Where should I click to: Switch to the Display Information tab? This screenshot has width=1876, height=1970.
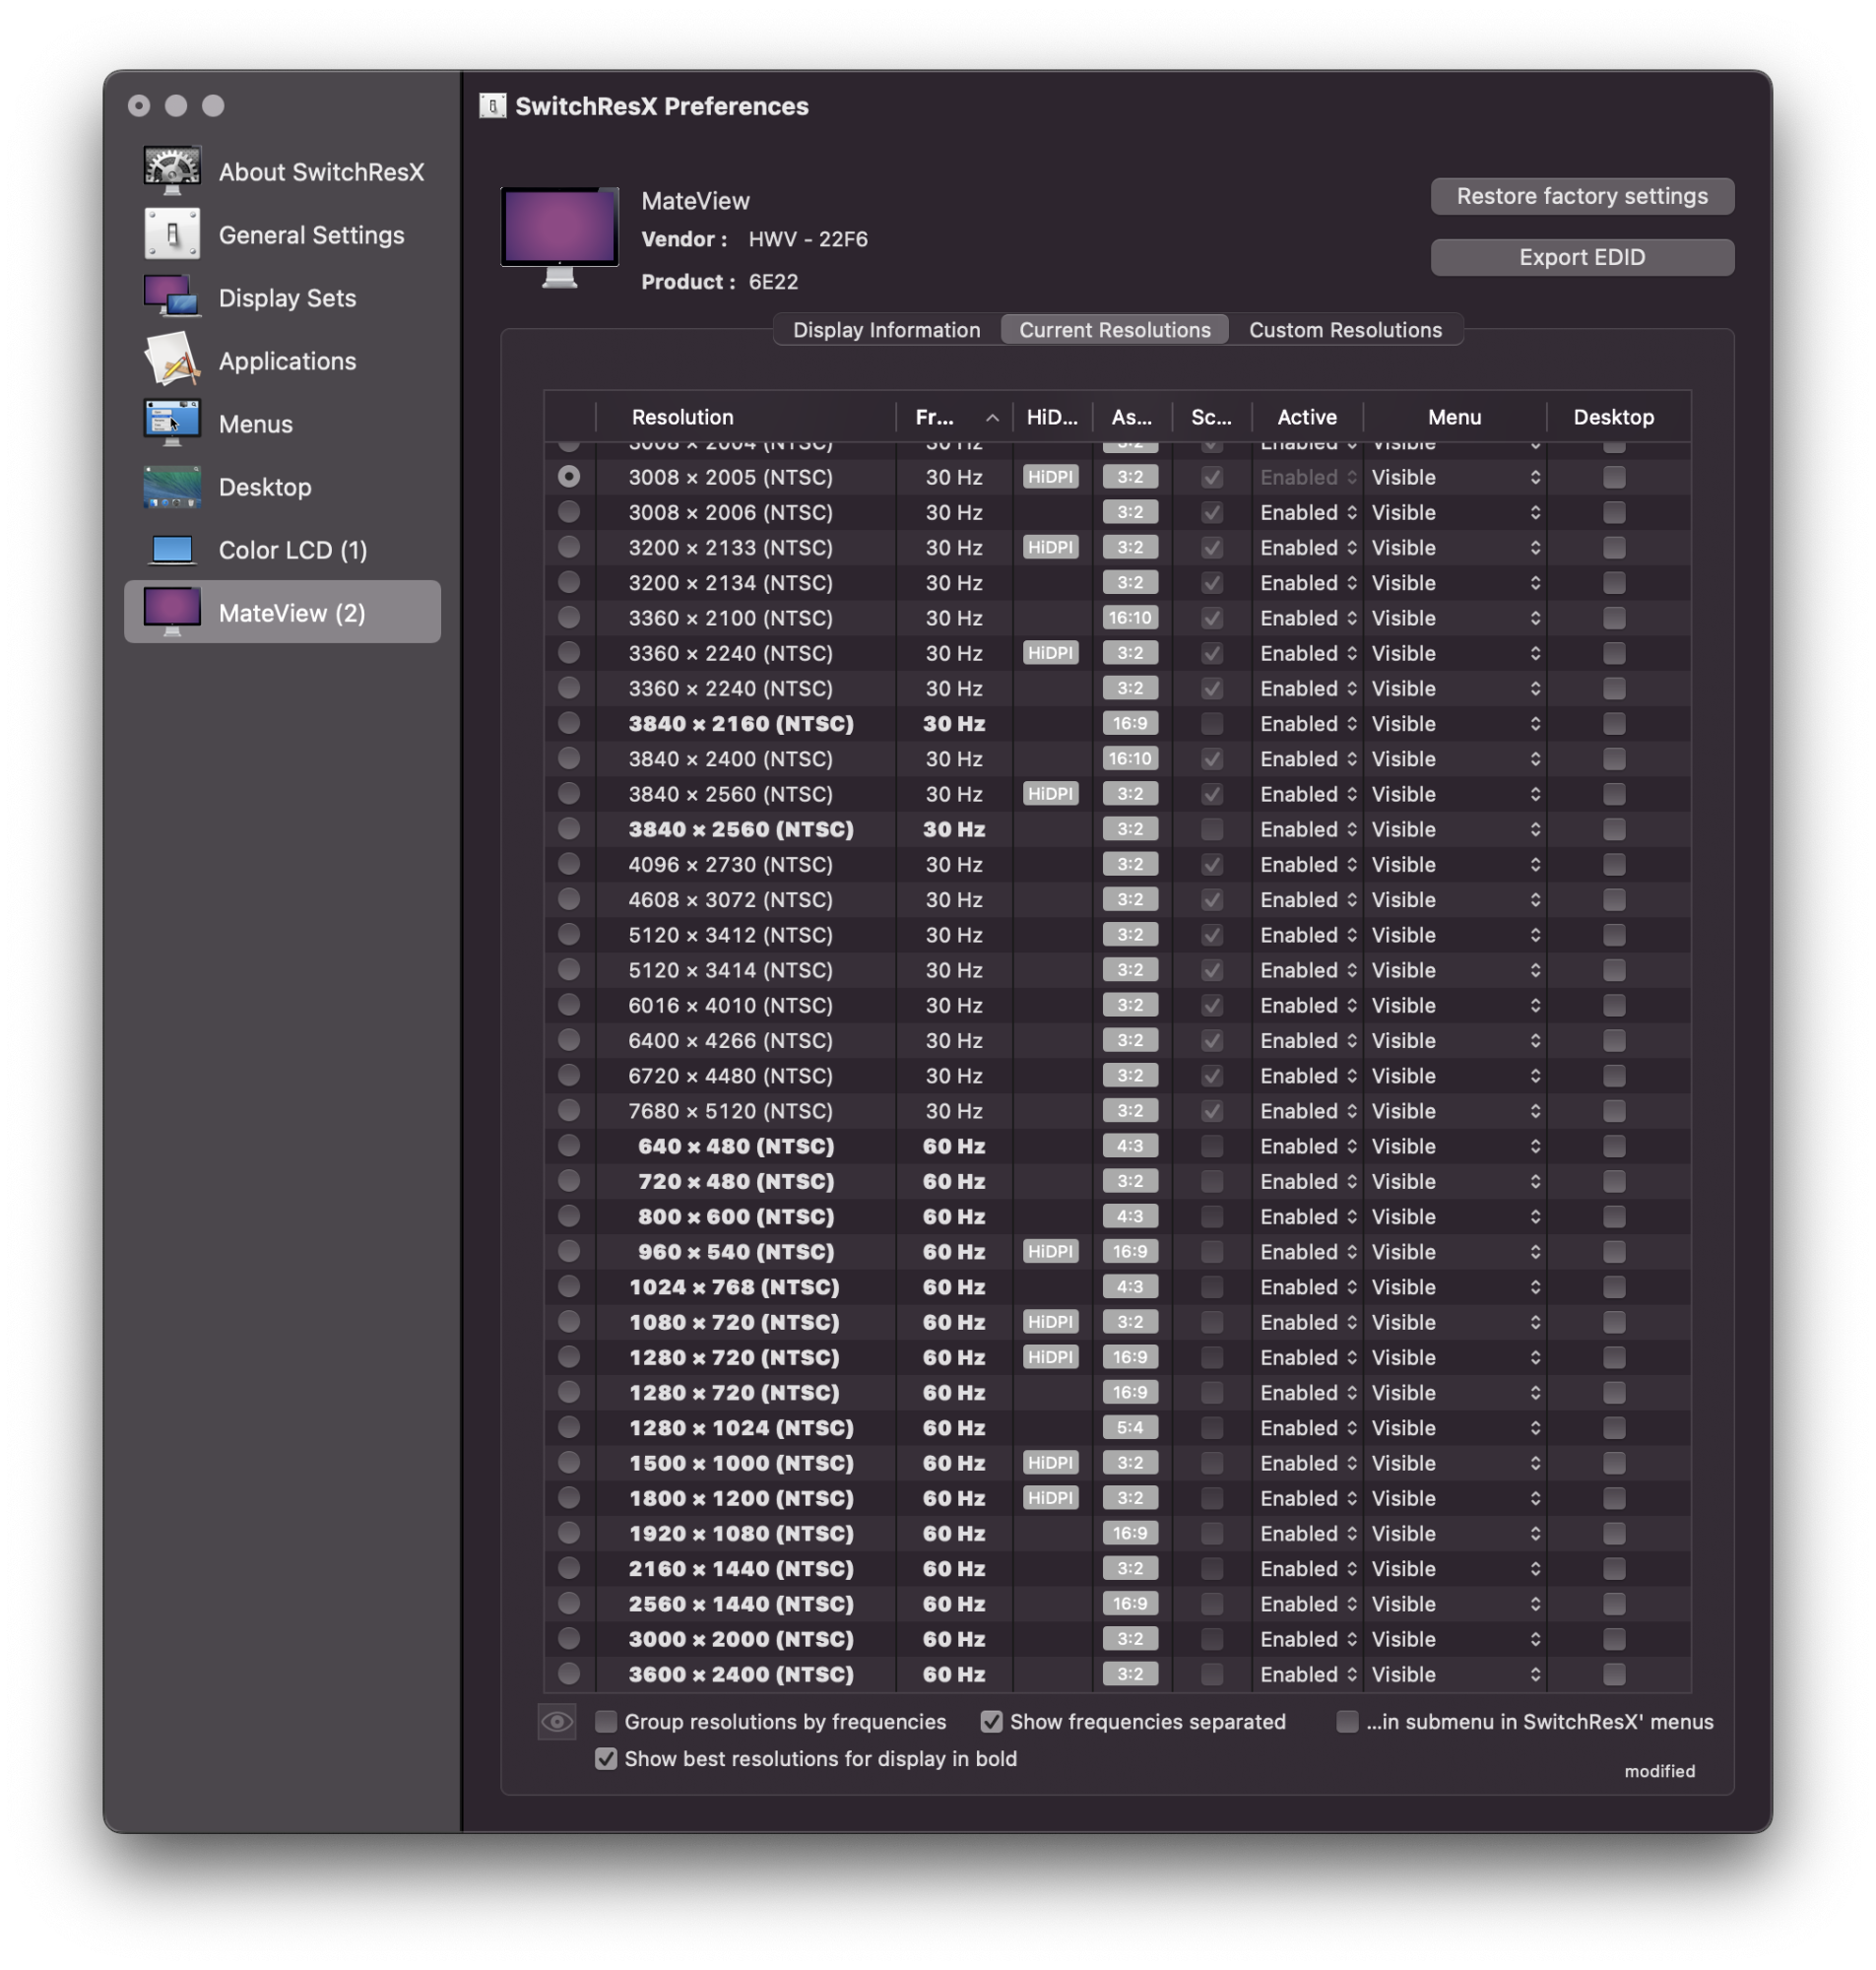[x=886, y=330]
